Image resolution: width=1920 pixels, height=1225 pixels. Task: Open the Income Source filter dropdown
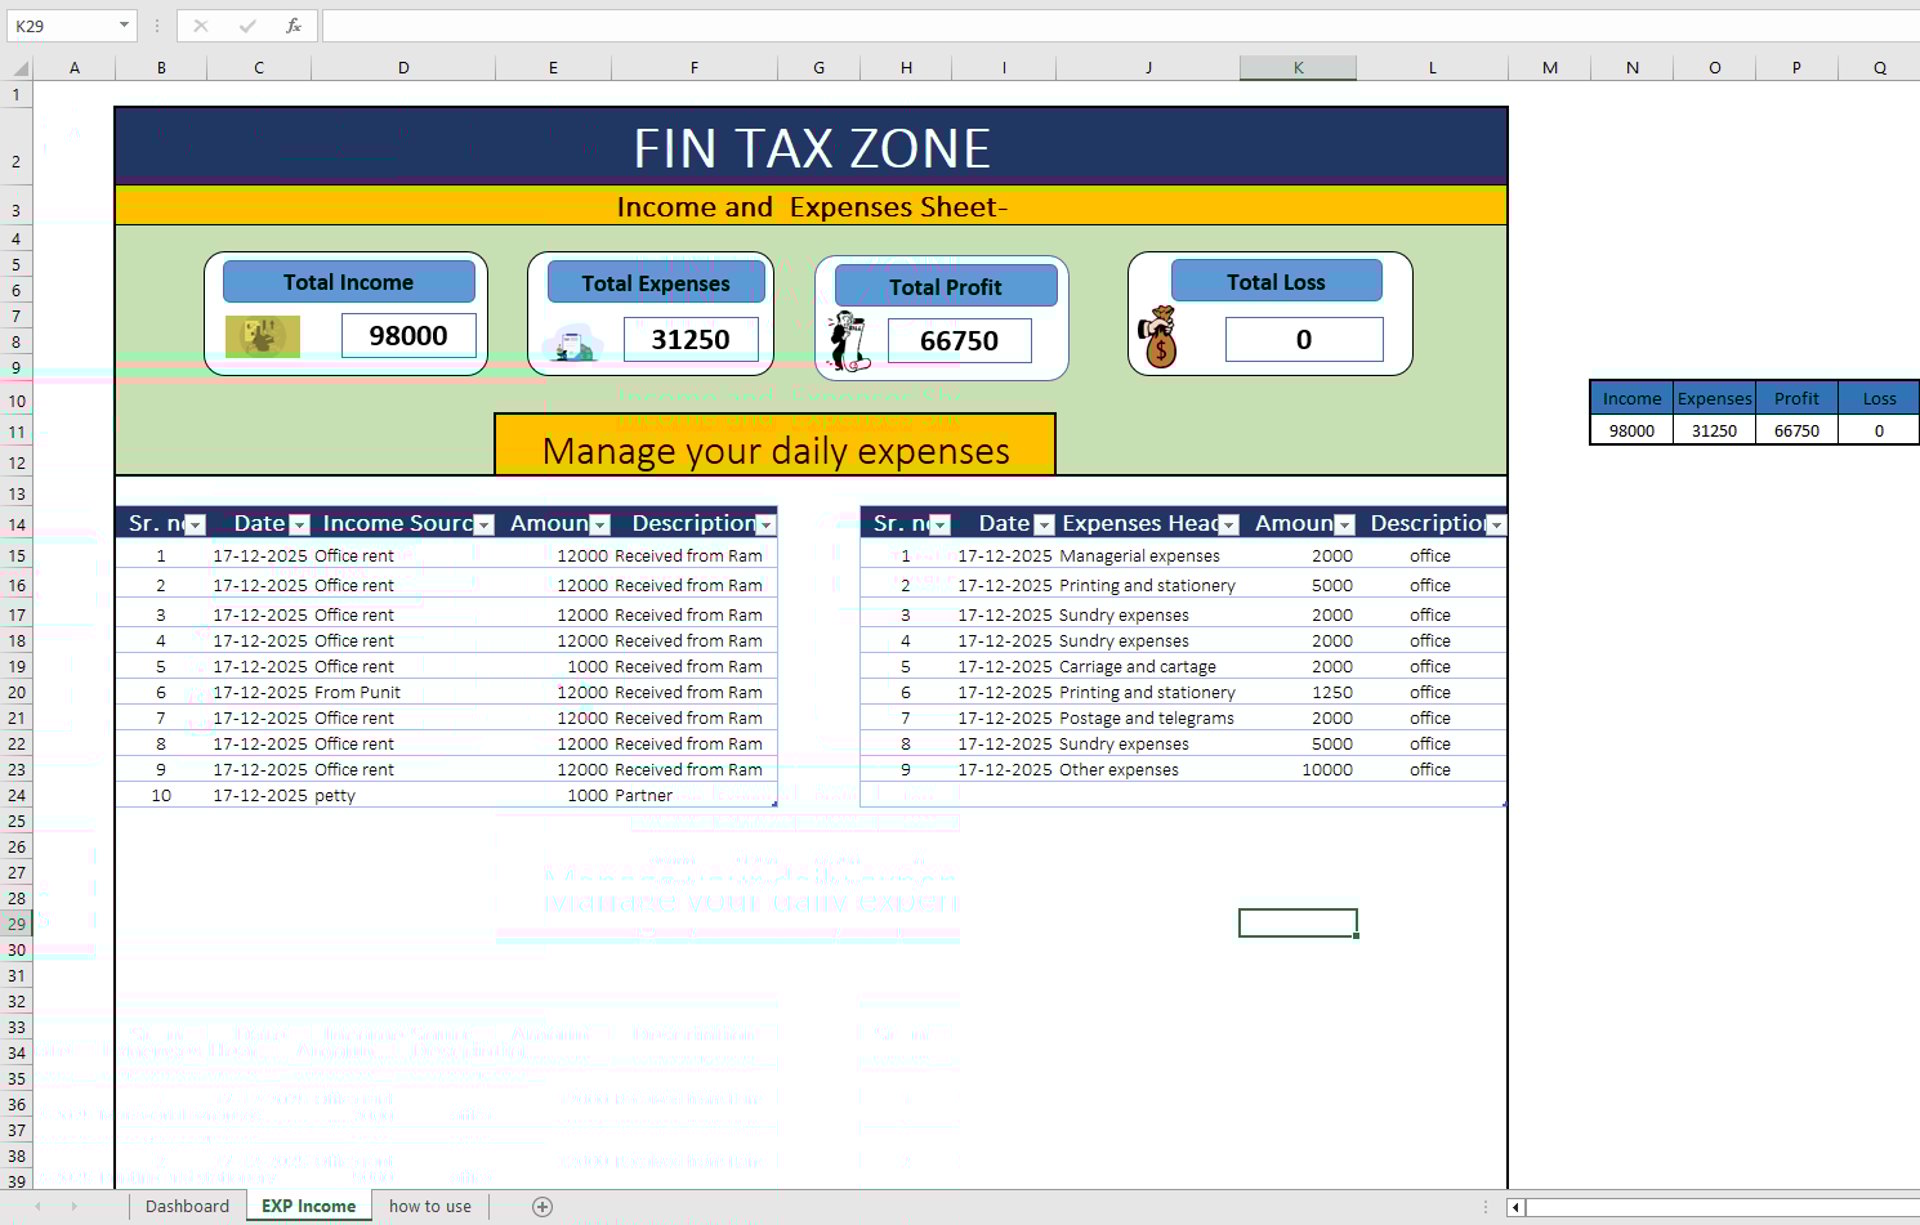(x=484, y=525)
